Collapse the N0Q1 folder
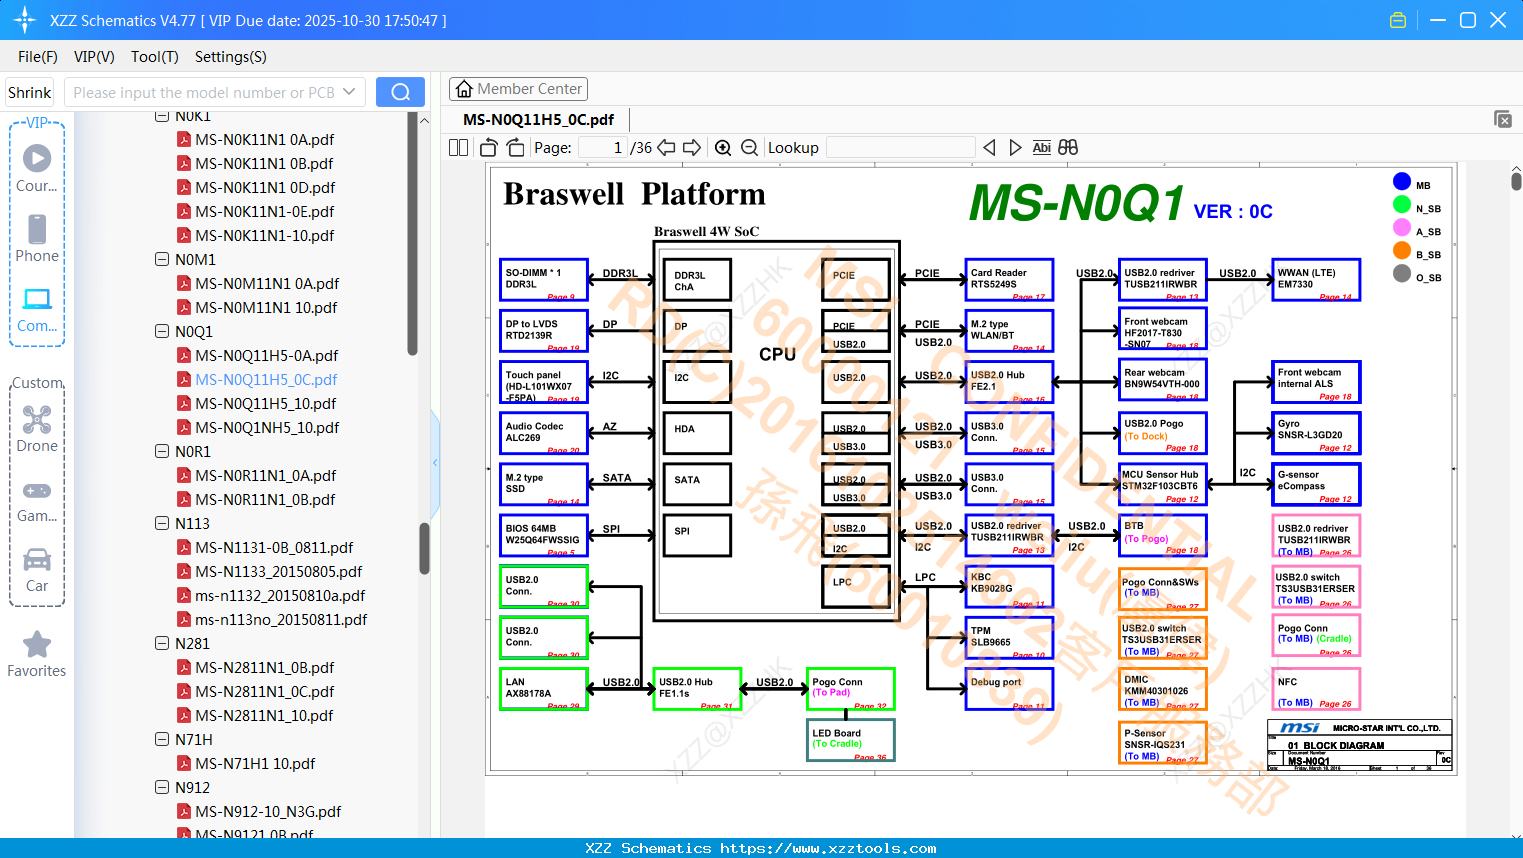The height and width of the screenshot is (858, 1523). (162, 331)
